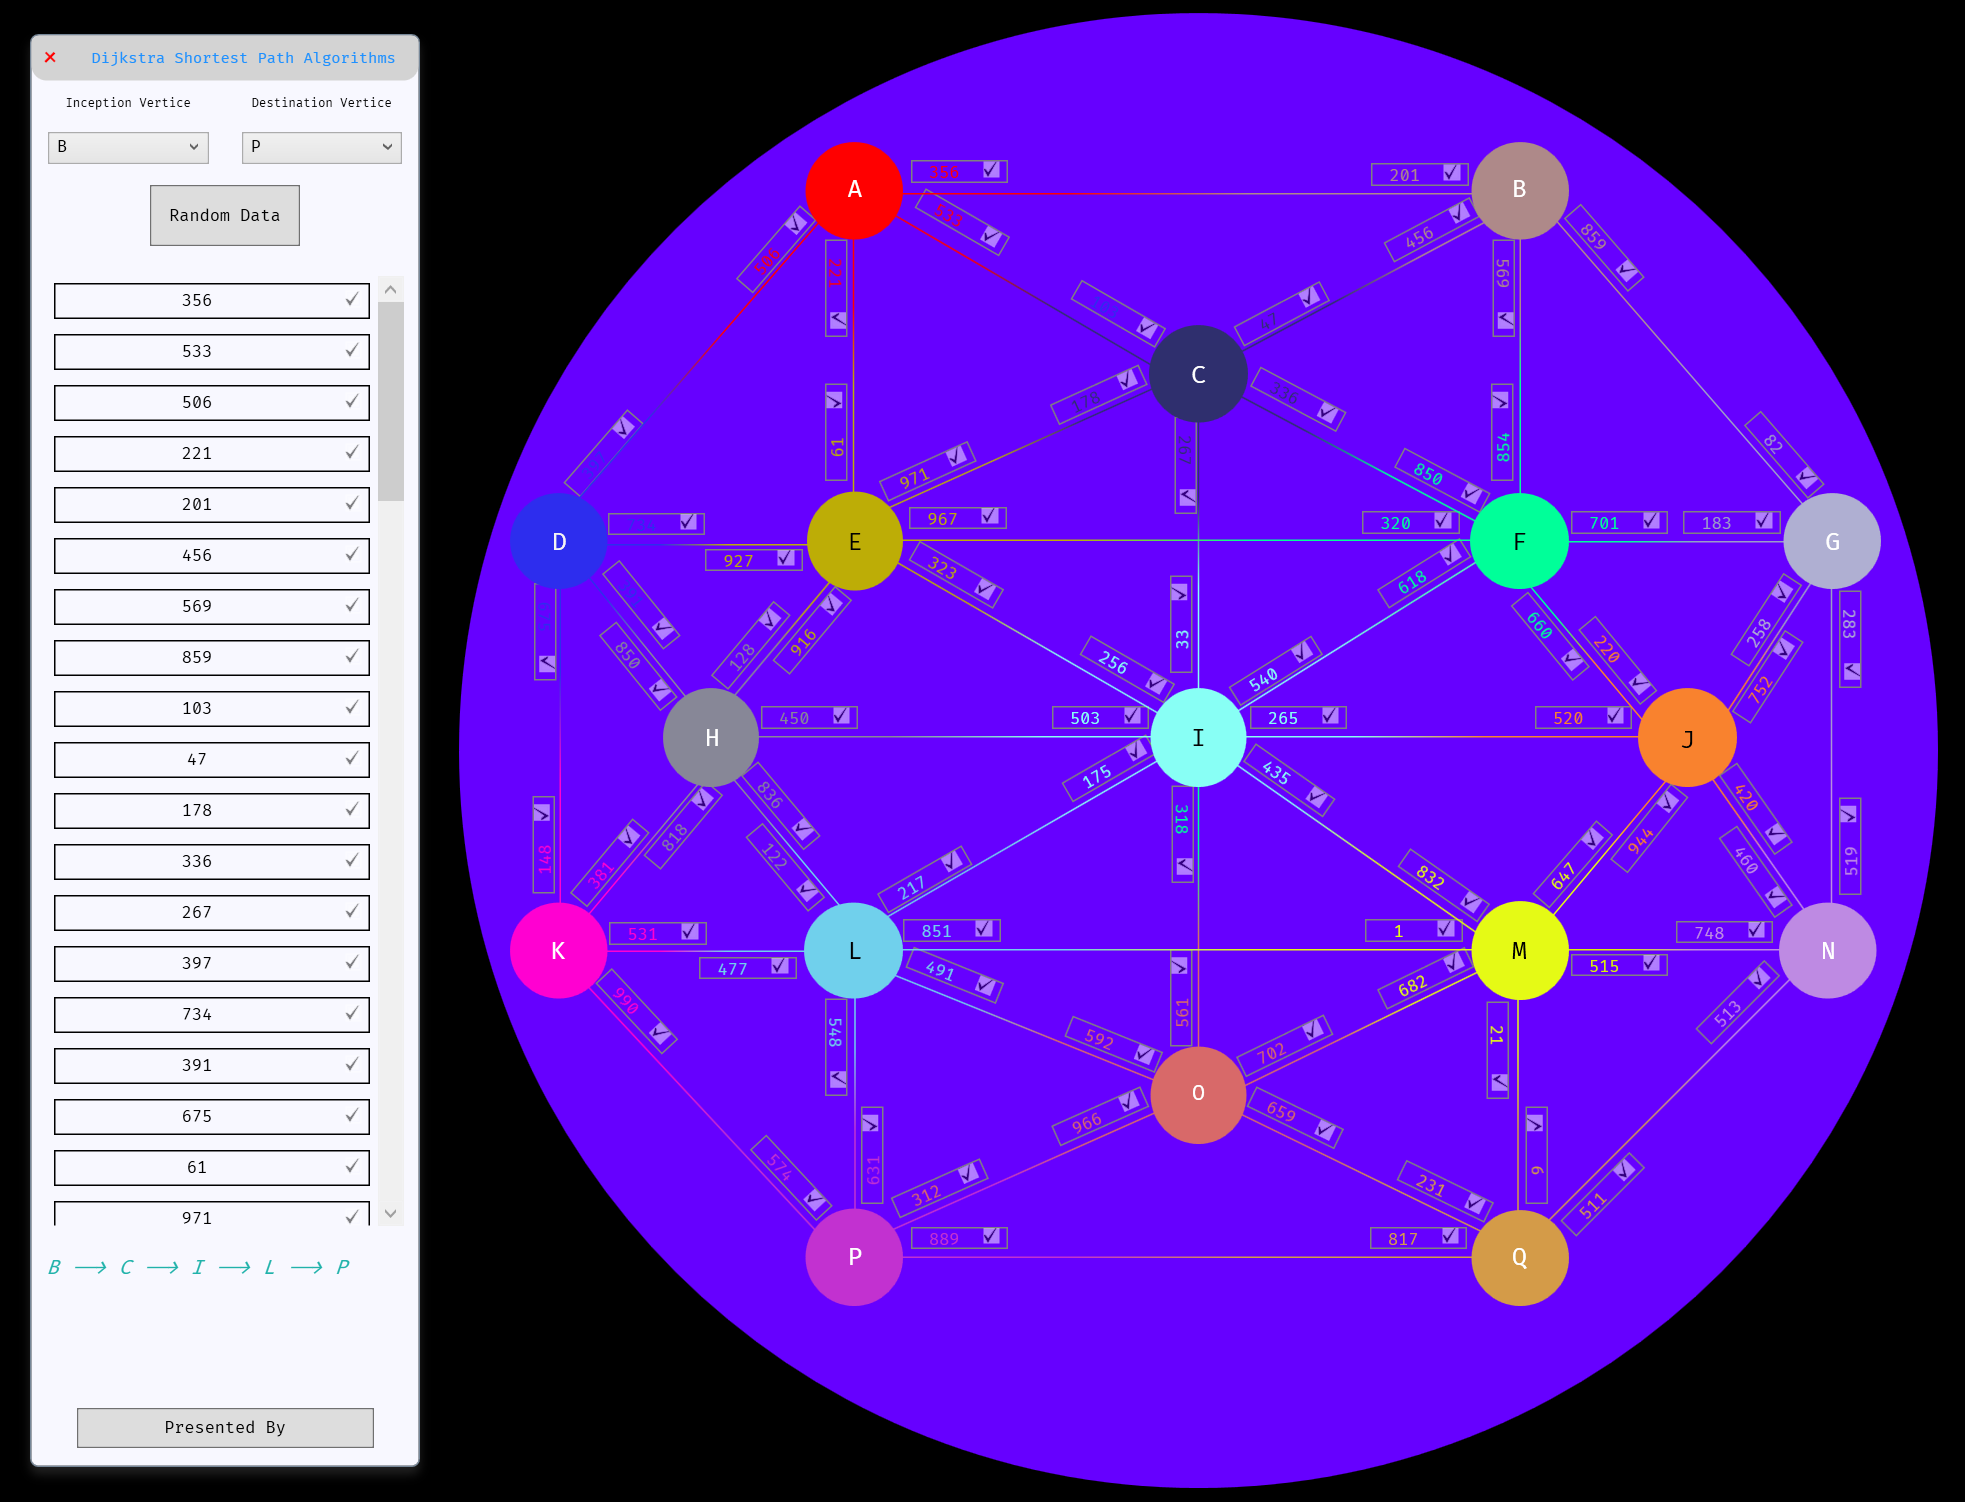The width and height of the screenshot is (1965, 1502).
Task: Click the Random Data button
Action: click(x=224, y=215)
